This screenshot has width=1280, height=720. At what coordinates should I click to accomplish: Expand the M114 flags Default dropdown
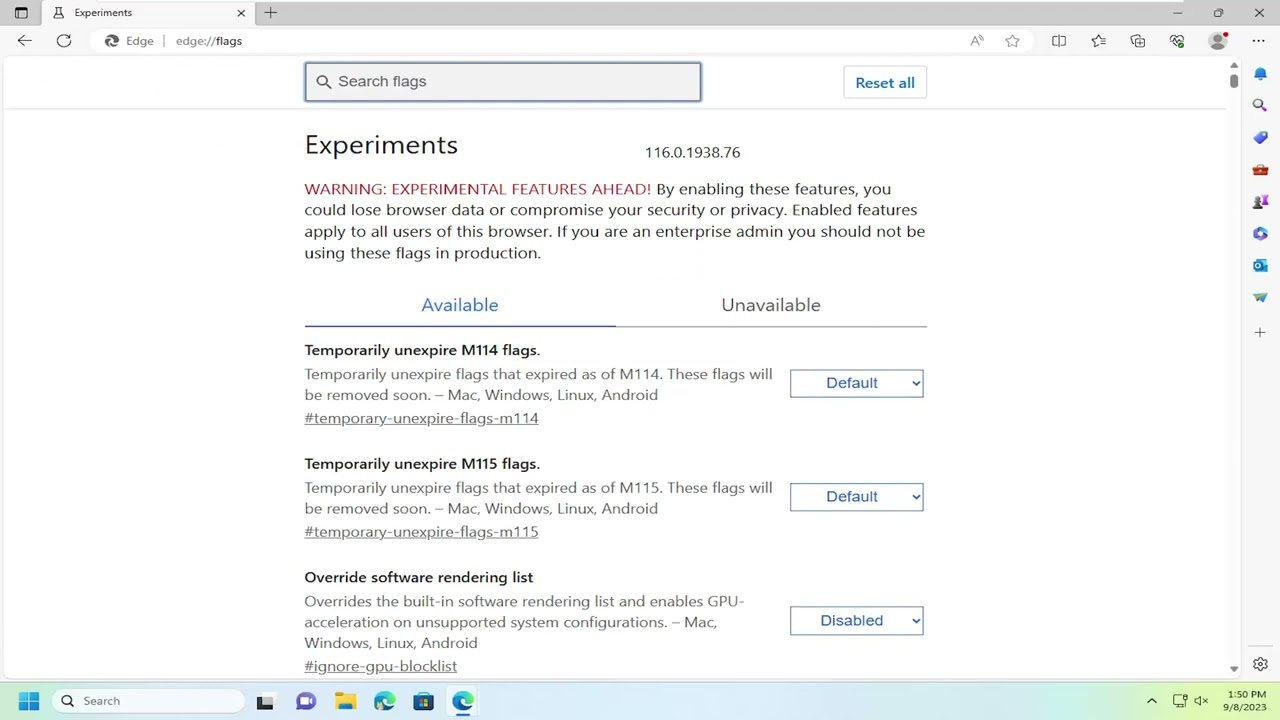[x=856, y=383]
